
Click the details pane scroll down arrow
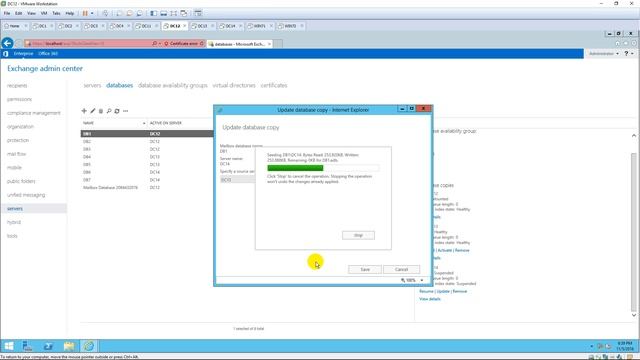633,315
